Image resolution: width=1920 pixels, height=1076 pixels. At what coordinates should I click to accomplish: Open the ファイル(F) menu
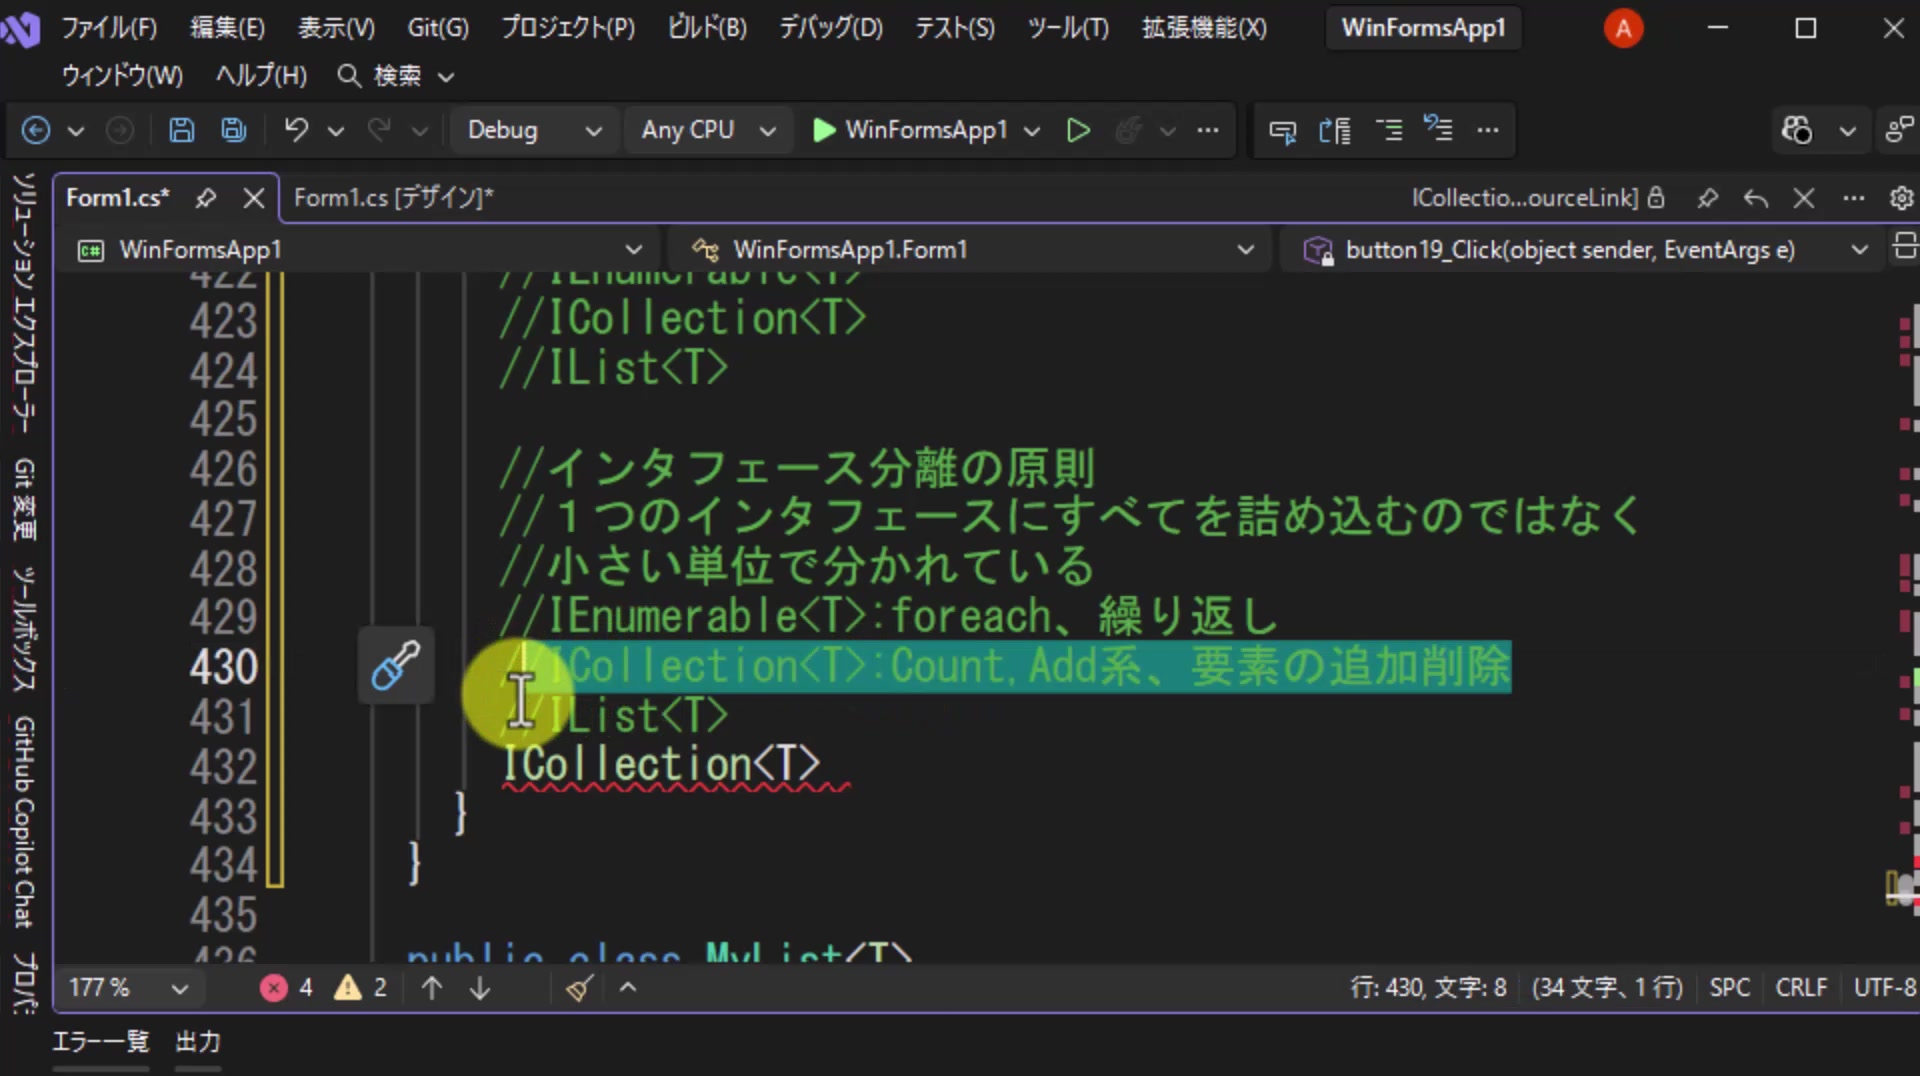[x=109, y=28]
